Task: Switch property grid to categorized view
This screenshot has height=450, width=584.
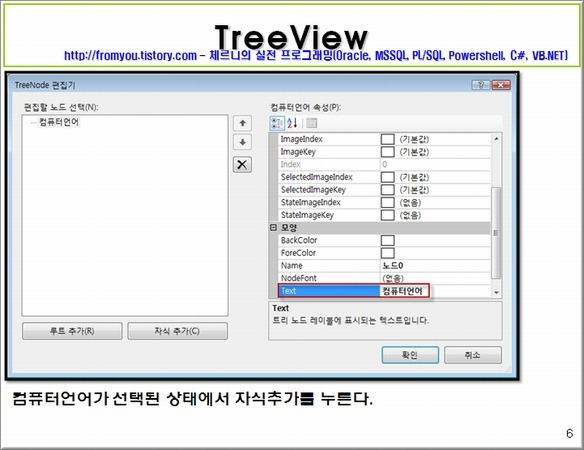Action: (x=277, y=123)
